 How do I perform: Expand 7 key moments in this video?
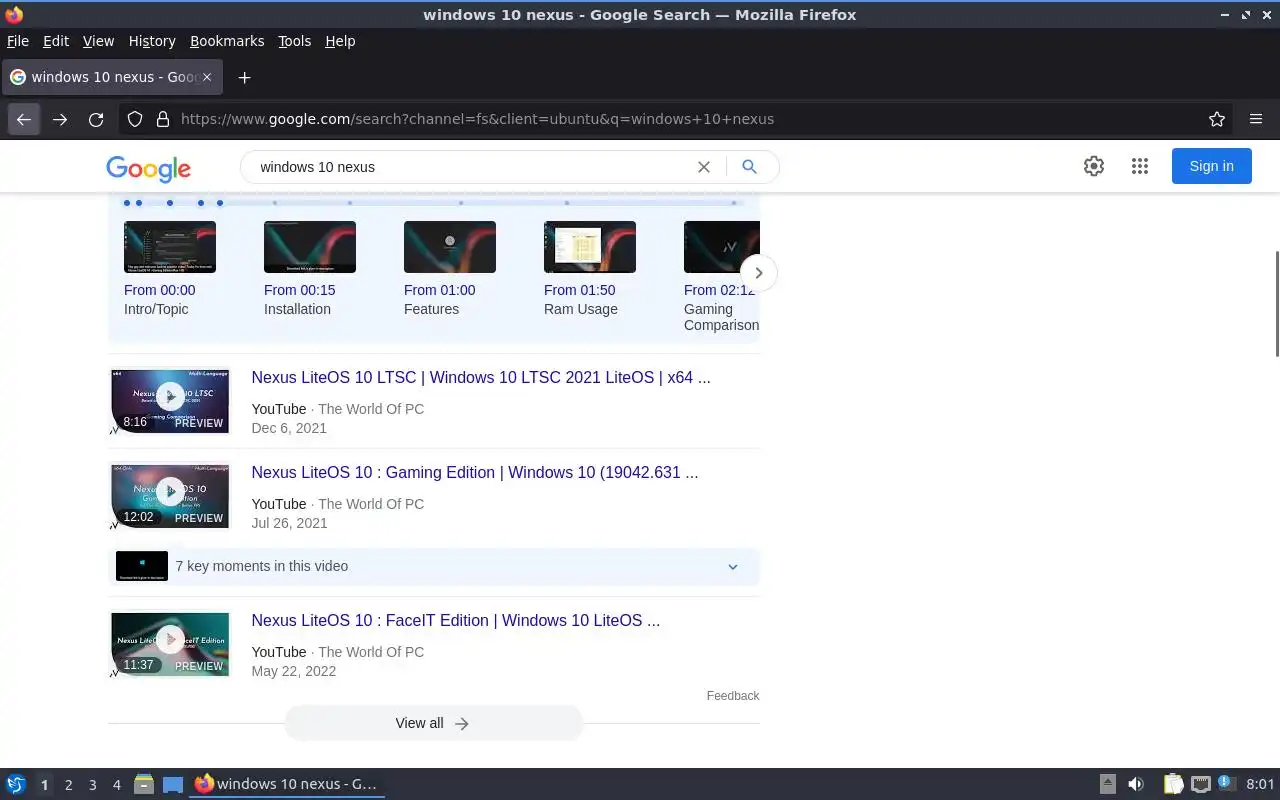[434, 566]
